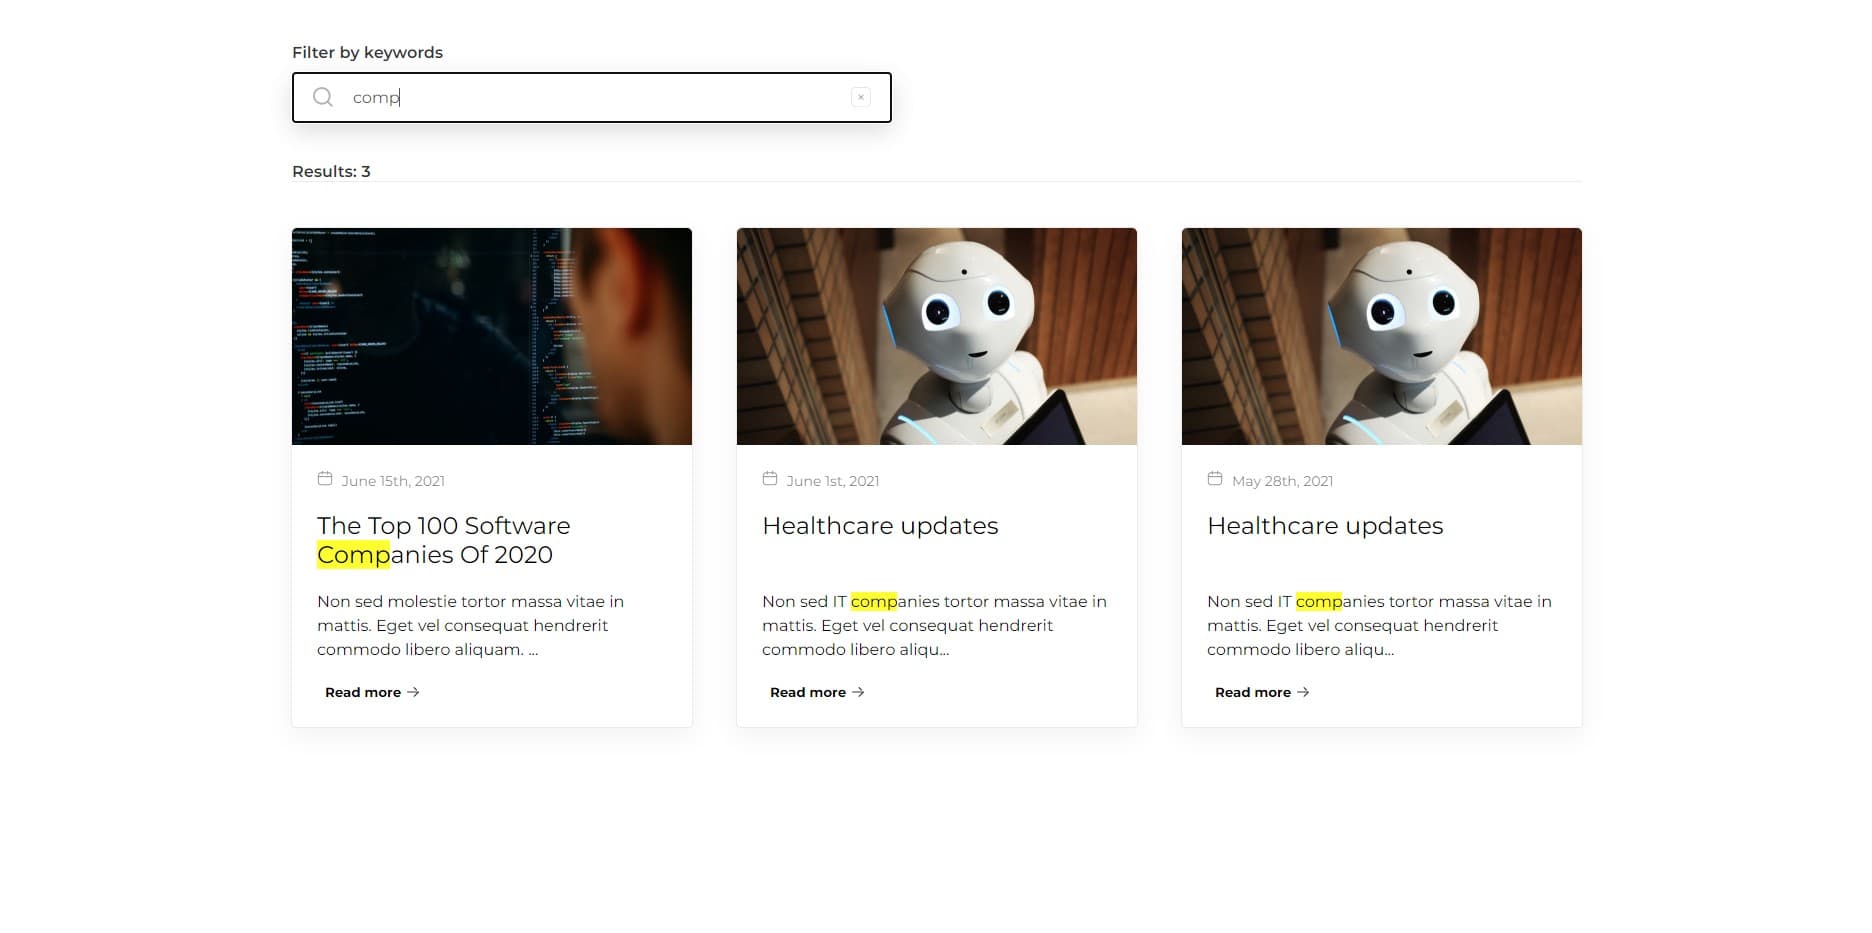Click Read more text under the Software Companies article

point(362,692)
